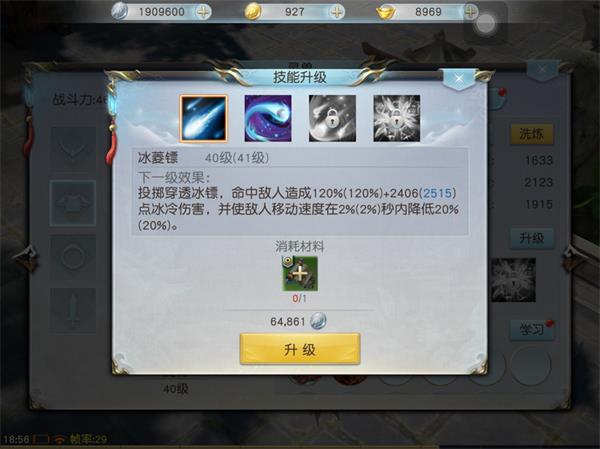Select the purple swirling orb skill icon
This screenshot has width=600, height=449.
pos(268,119)
